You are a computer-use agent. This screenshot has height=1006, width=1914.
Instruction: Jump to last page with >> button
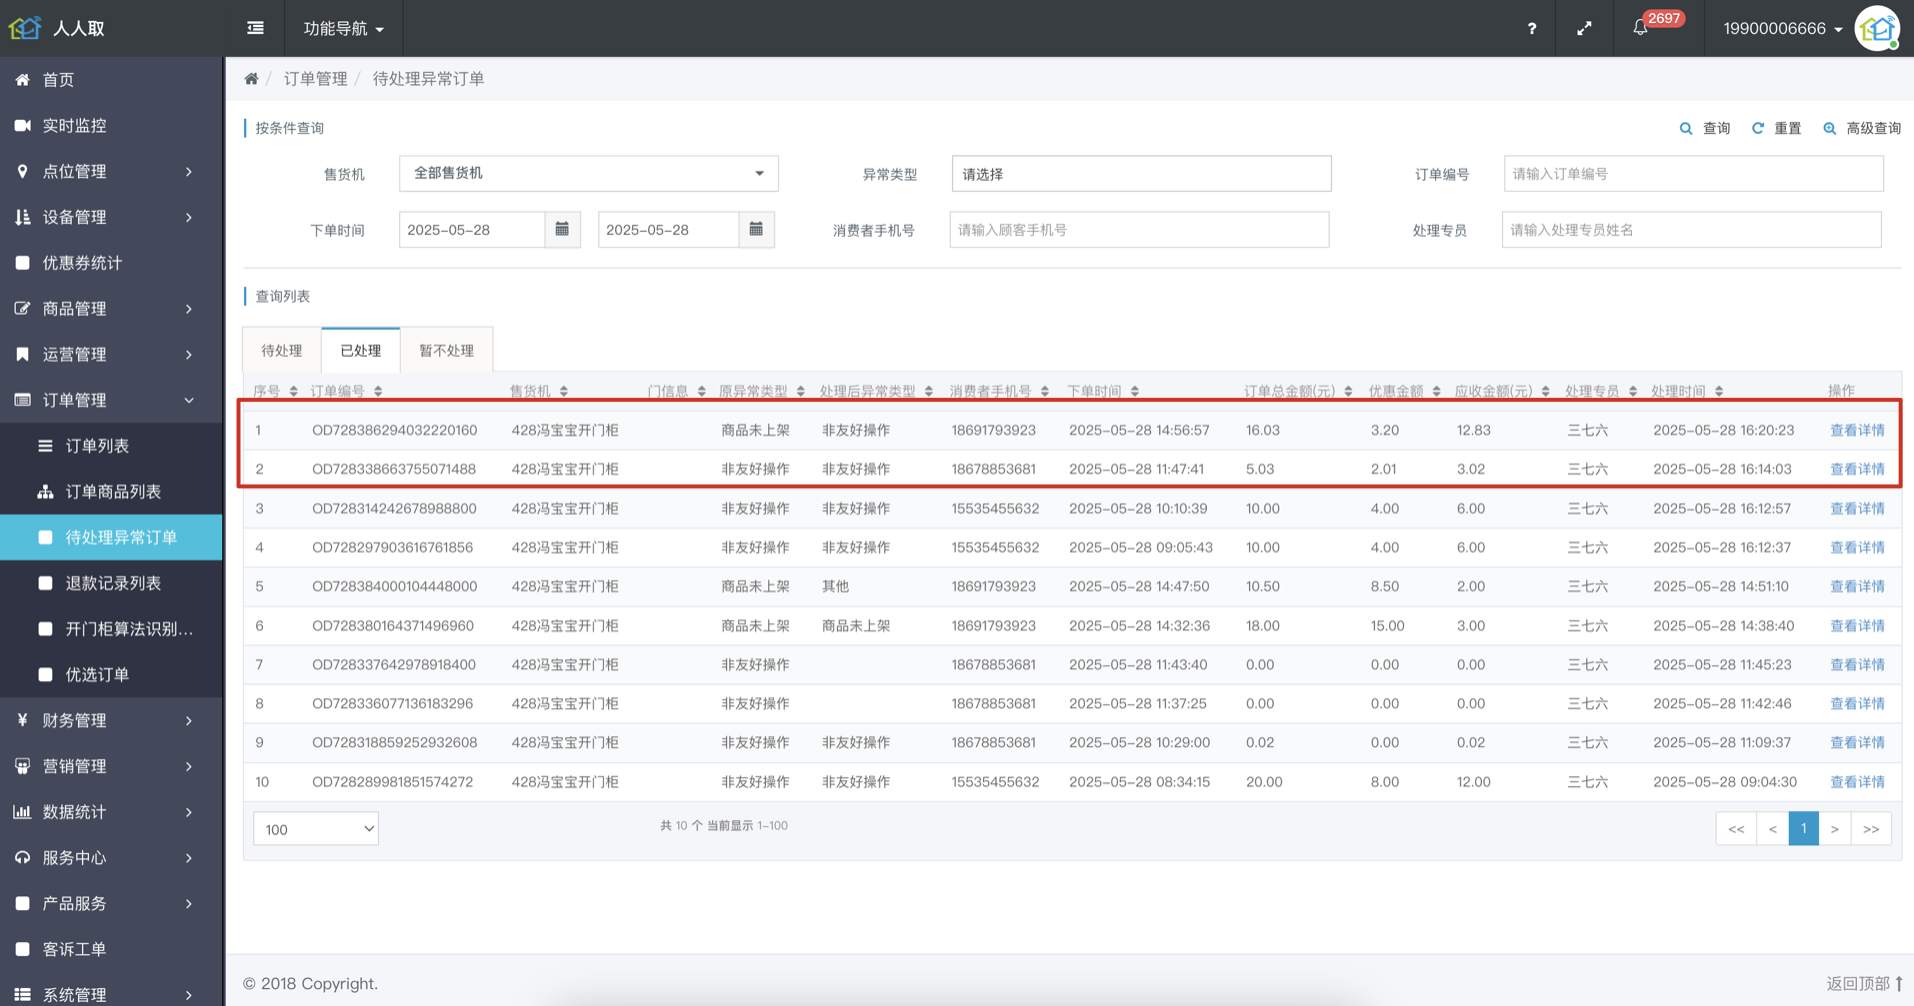1871,829
